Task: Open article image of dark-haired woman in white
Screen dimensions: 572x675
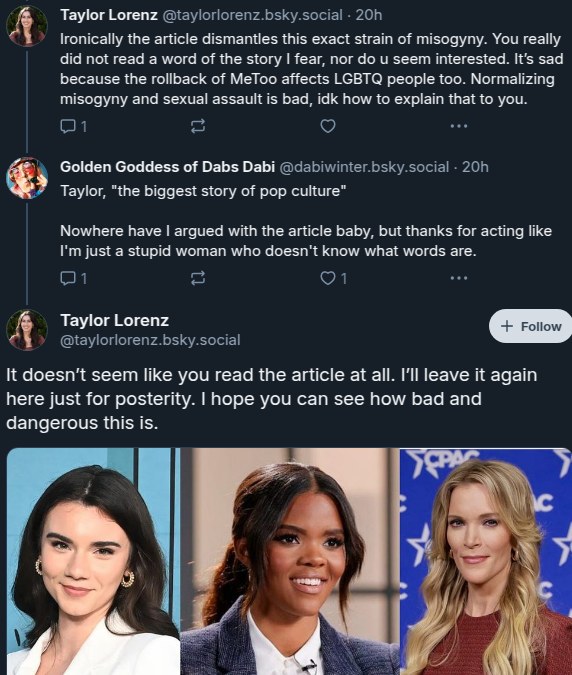Action: click(93, 561)
